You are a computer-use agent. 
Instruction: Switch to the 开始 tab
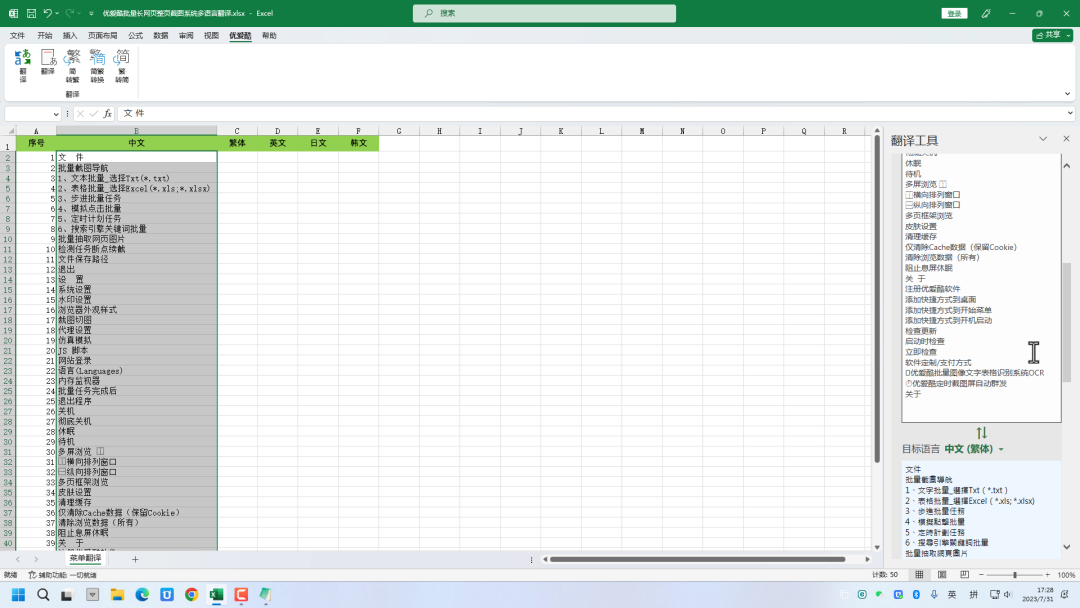coord(45,35)
